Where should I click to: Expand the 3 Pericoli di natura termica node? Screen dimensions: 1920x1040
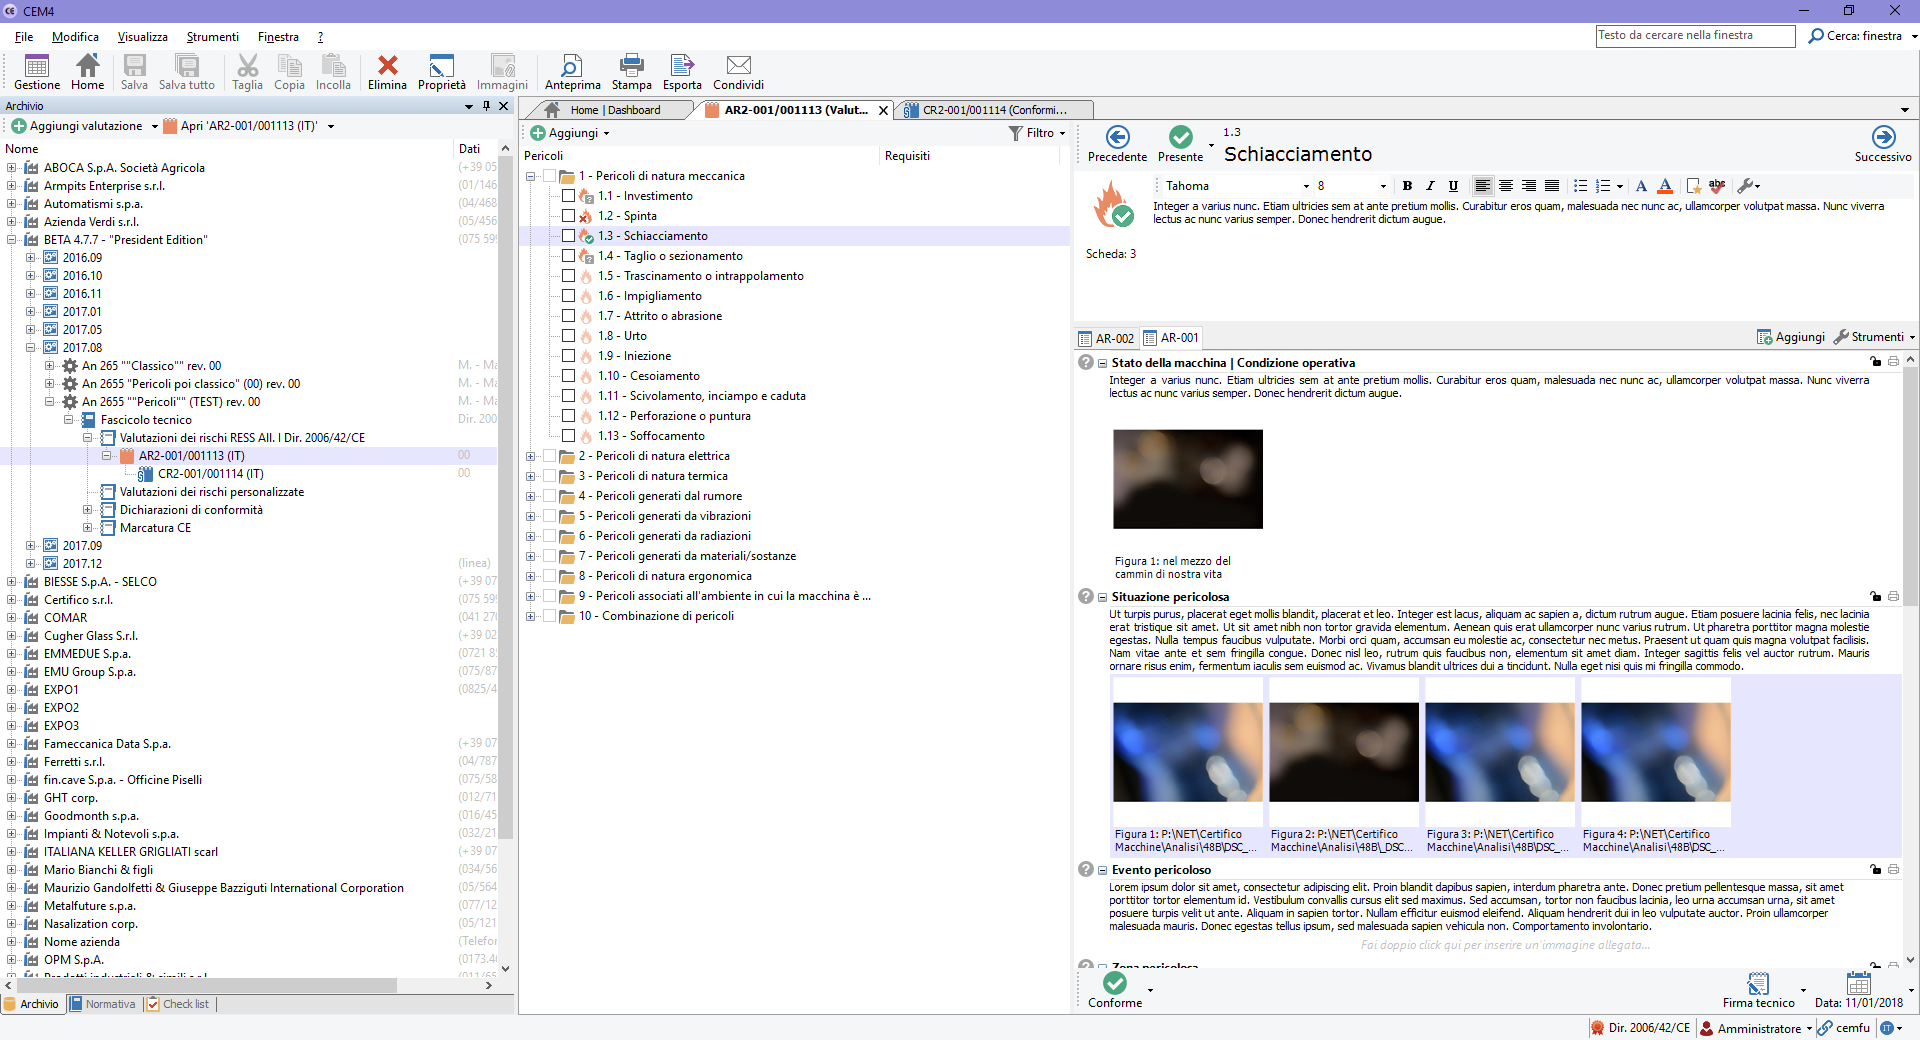point(531,476)
